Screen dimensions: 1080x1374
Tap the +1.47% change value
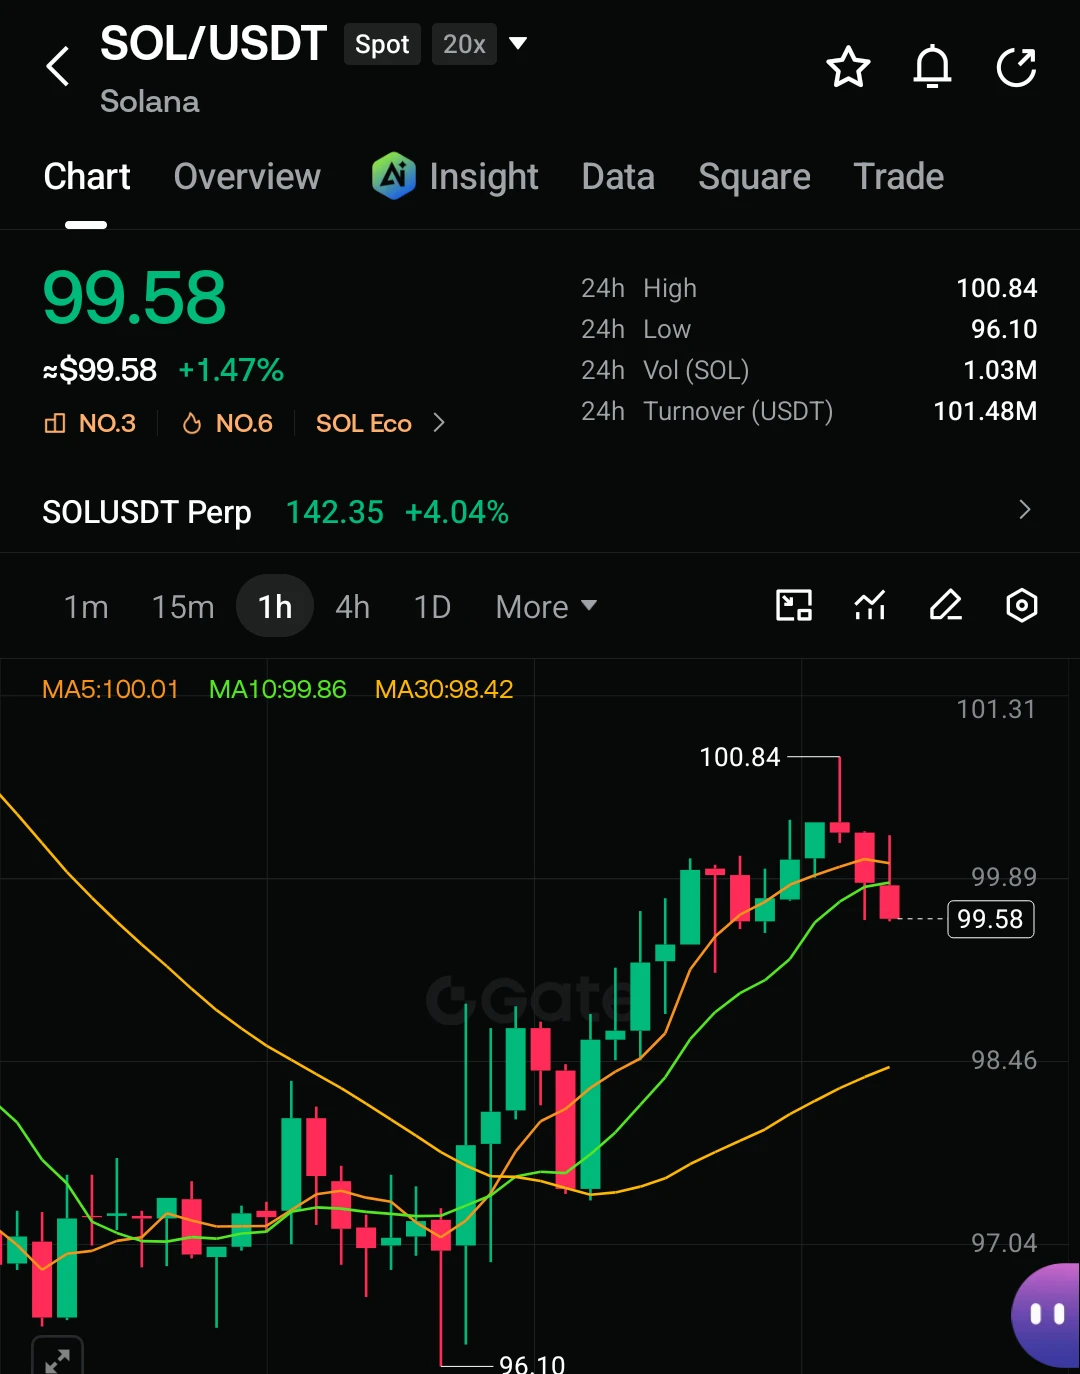[x=231, y=370]
